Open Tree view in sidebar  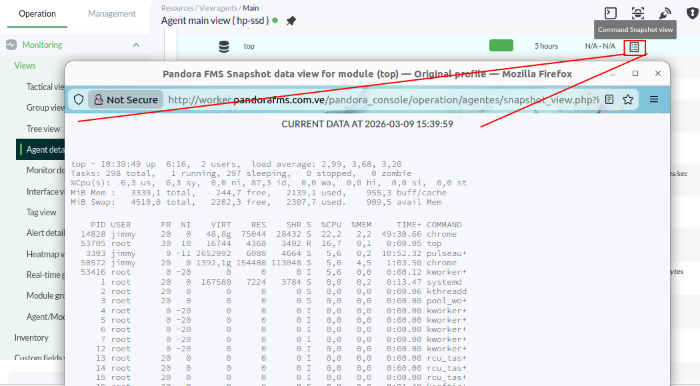tap(43, 129)
